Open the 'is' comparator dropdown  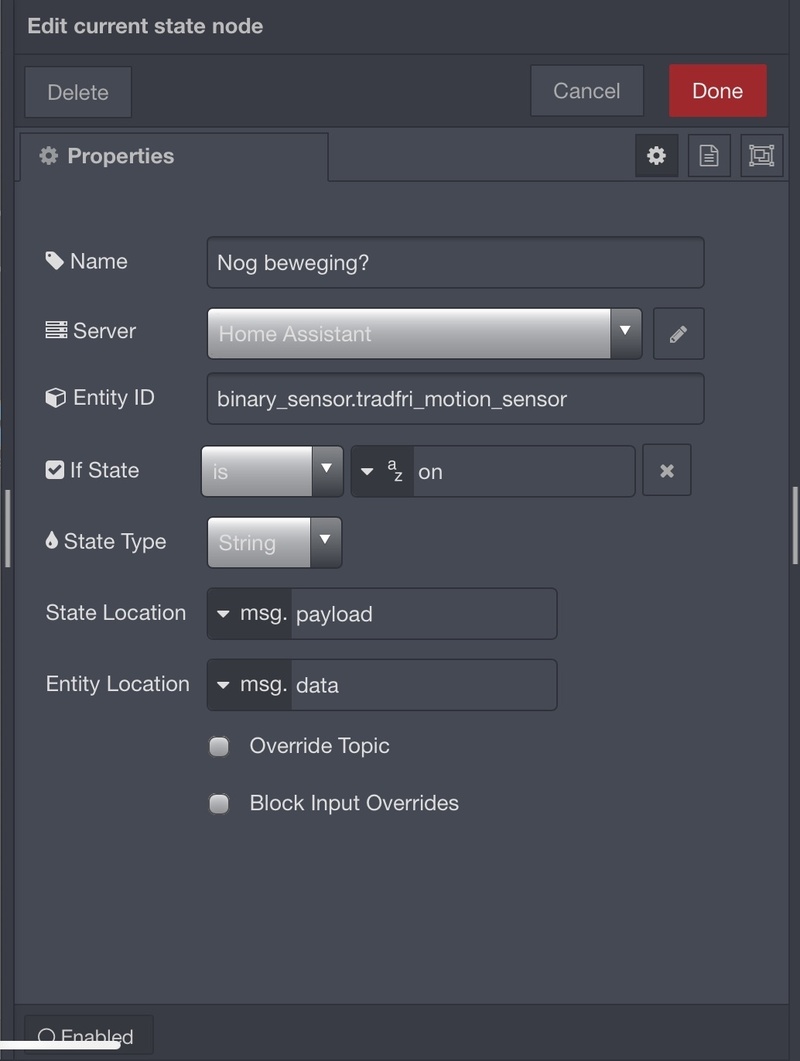click(x=272, y=471)
